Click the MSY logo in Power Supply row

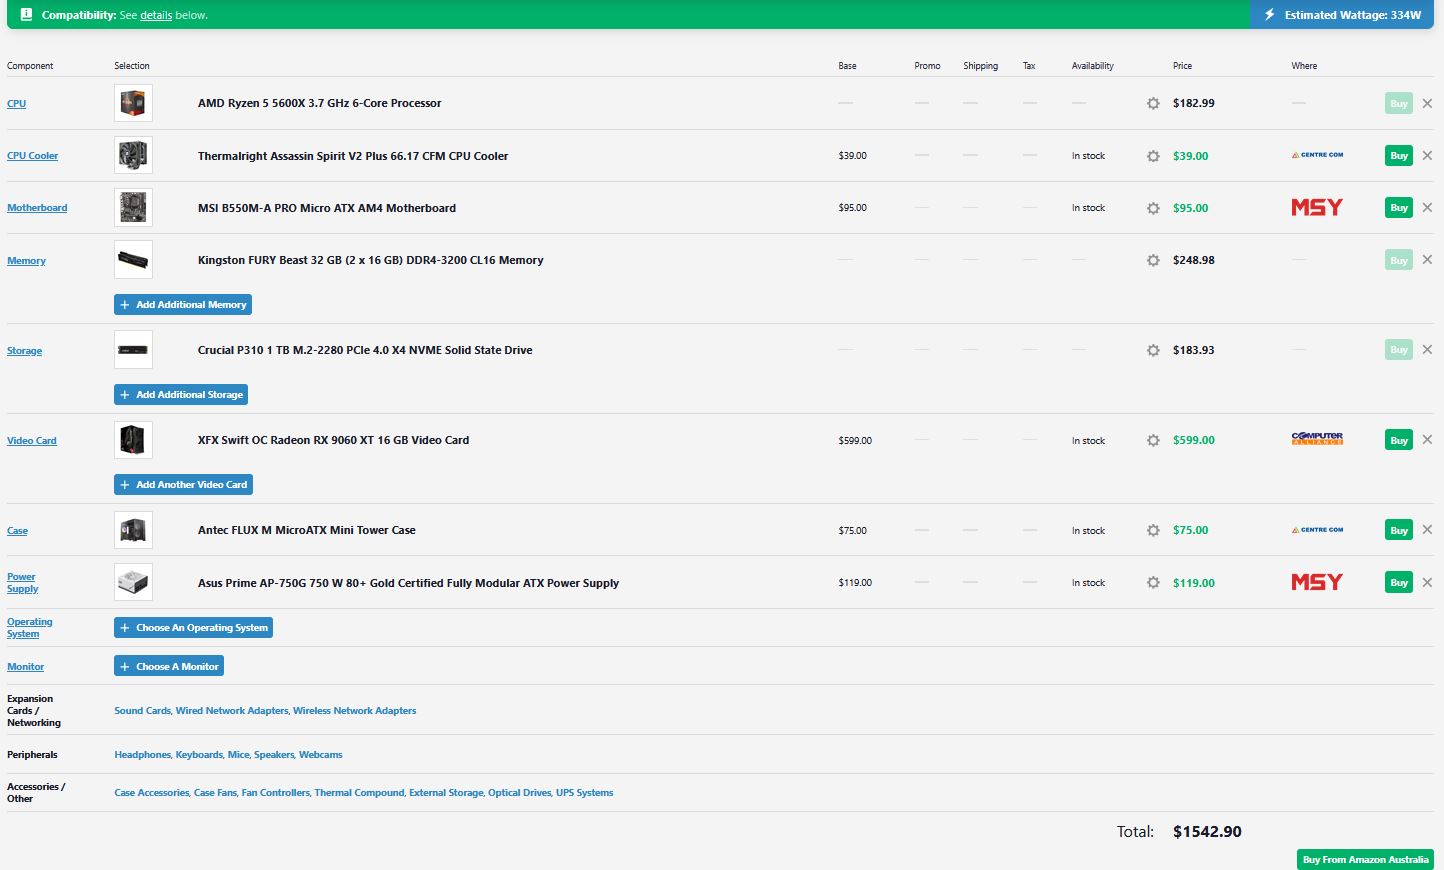click(x=1317, y=582)
